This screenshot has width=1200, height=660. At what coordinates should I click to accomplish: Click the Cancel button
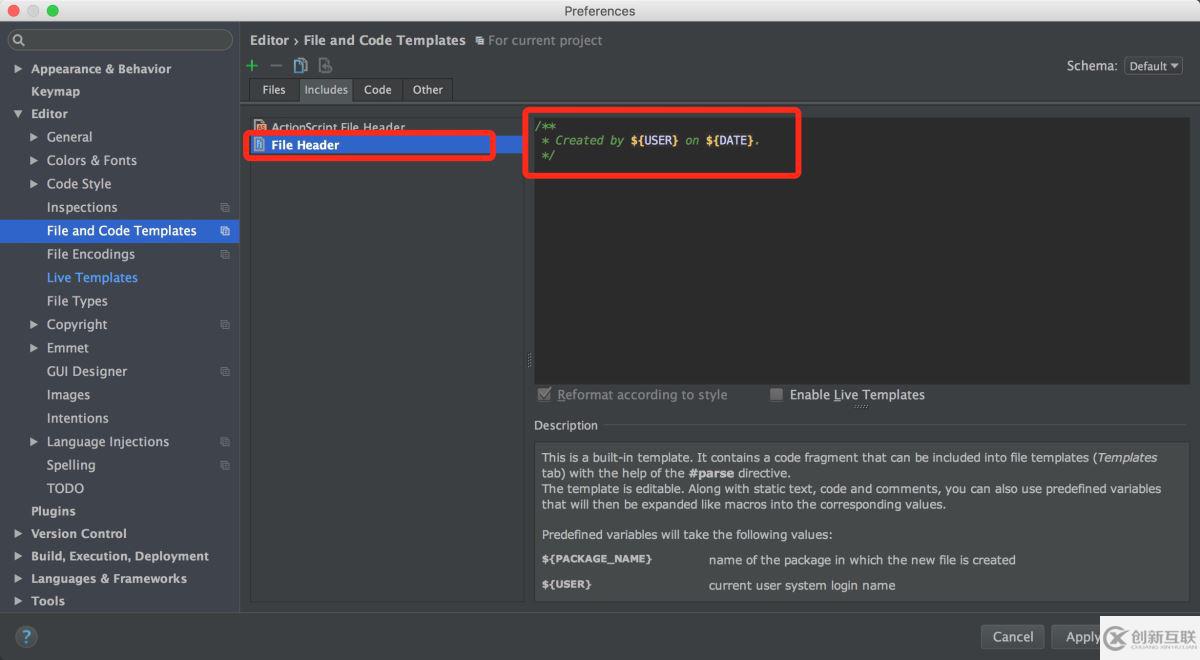1013,637
